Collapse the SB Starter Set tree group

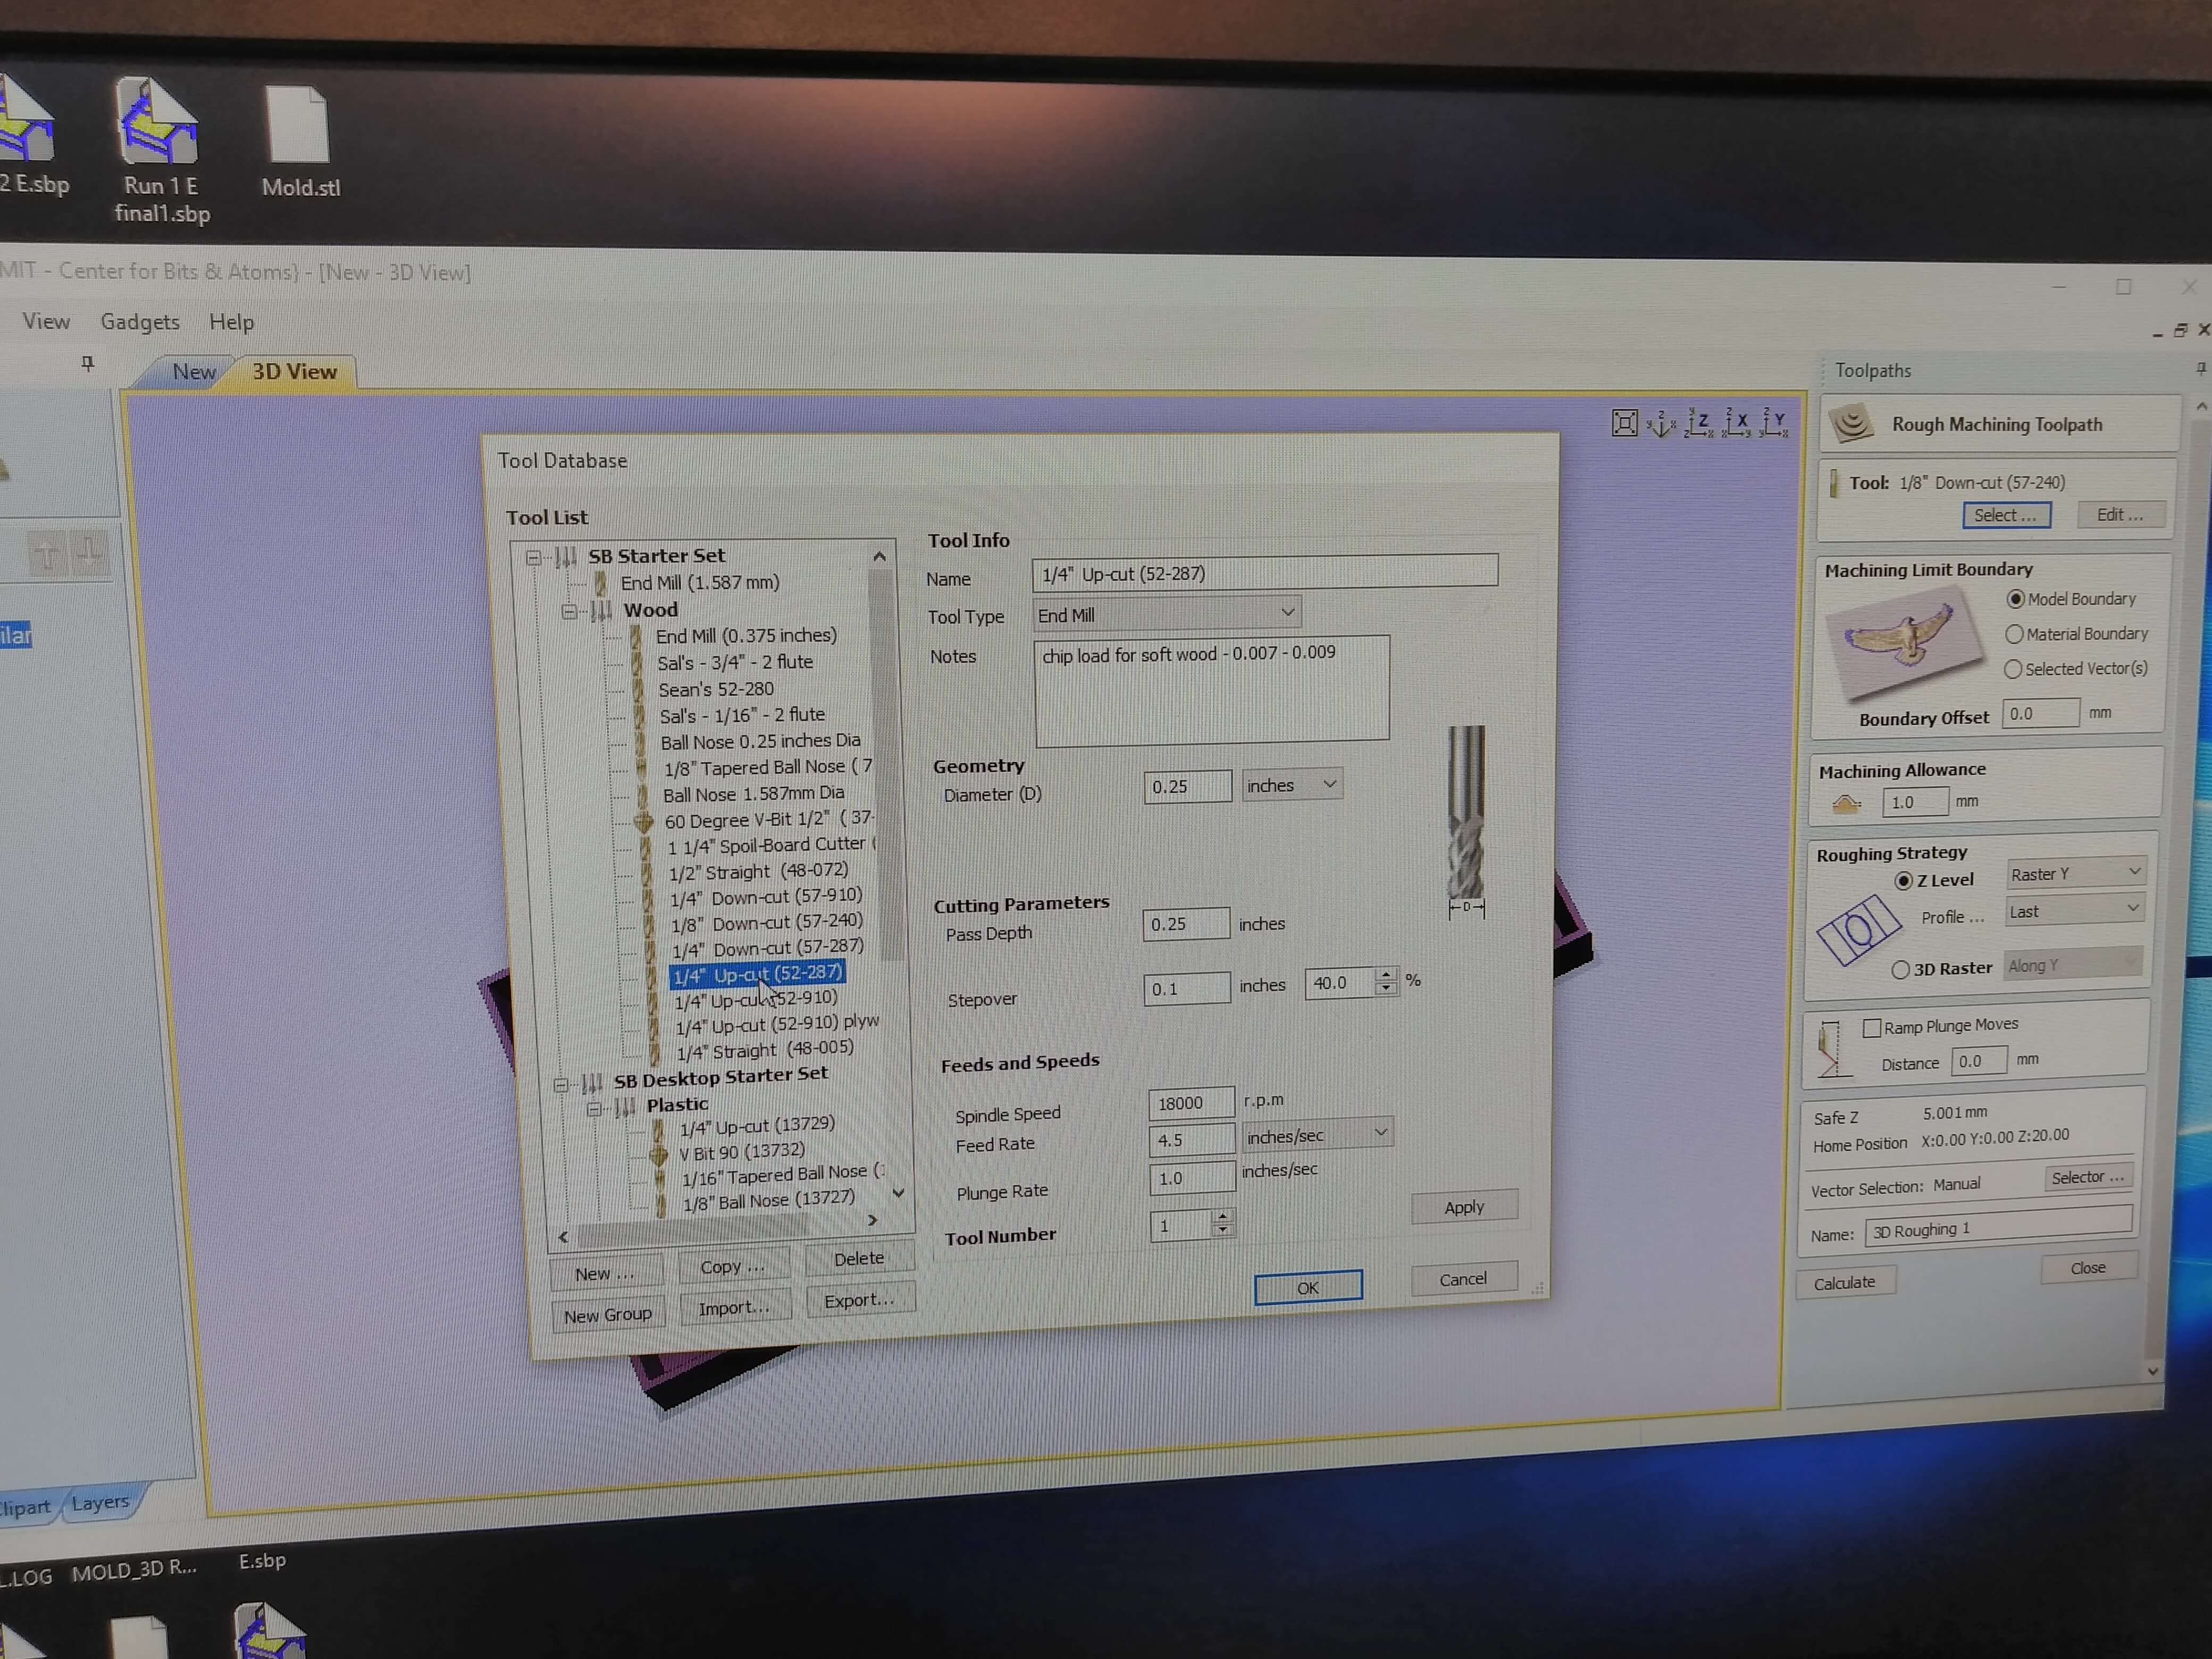533,557
